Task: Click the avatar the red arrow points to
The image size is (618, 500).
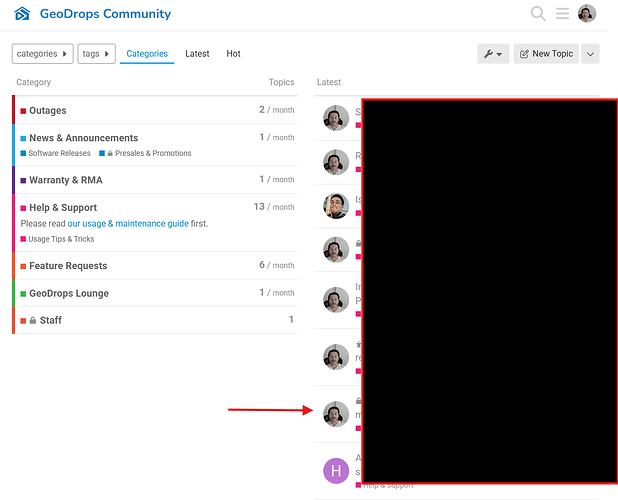Action: tap(336, 414)
